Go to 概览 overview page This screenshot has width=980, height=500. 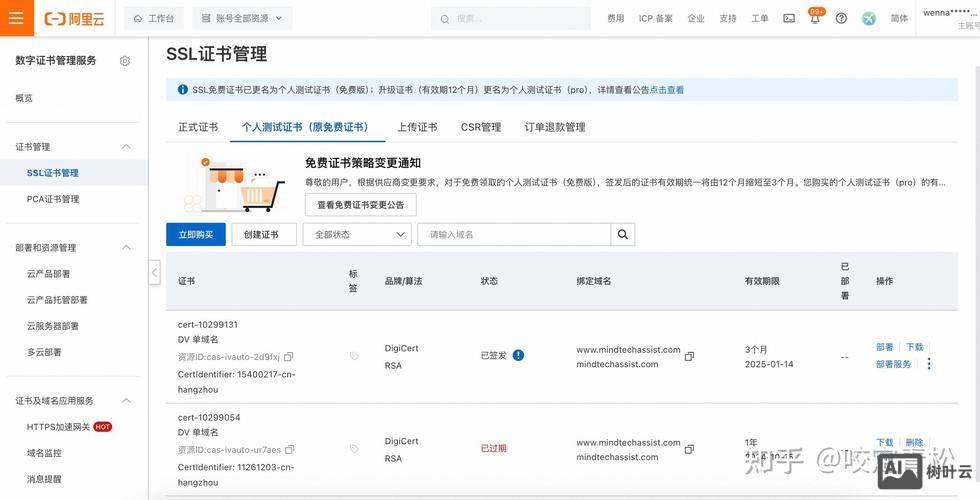click(24, 98)
